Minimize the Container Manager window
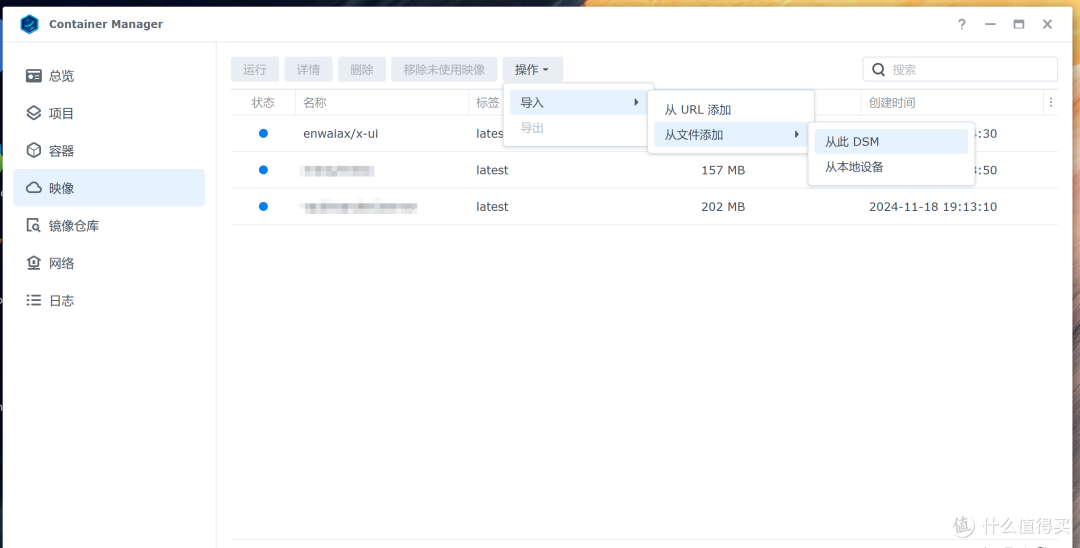1080x548 pixels. [990, 24]
